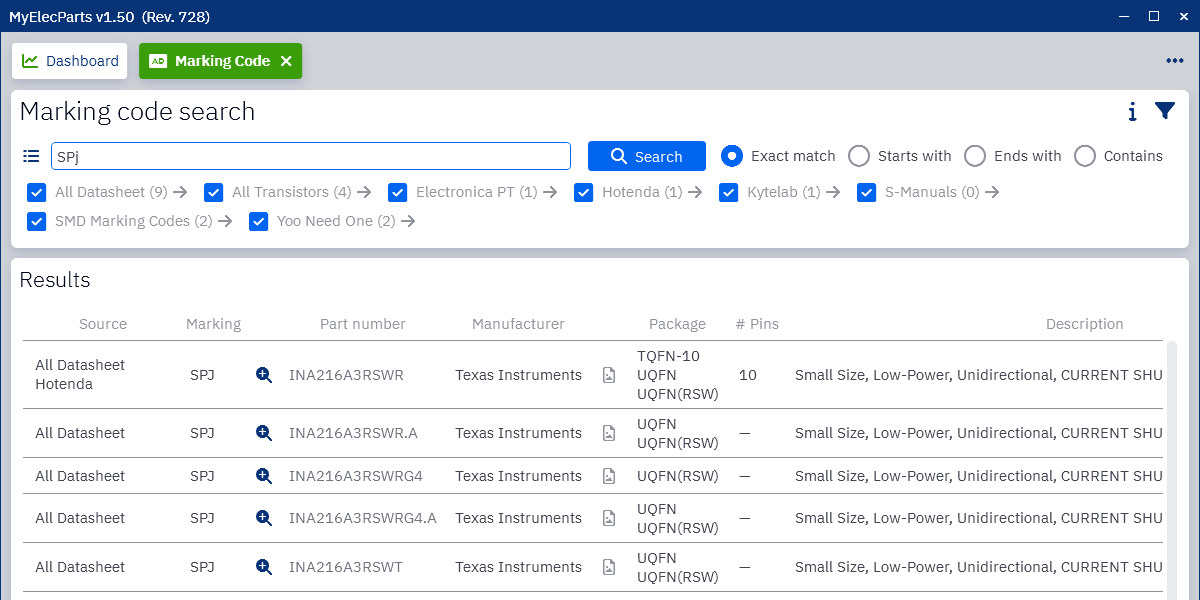
Task: Click the marking code search input field
Action: [x=310, y=156]
